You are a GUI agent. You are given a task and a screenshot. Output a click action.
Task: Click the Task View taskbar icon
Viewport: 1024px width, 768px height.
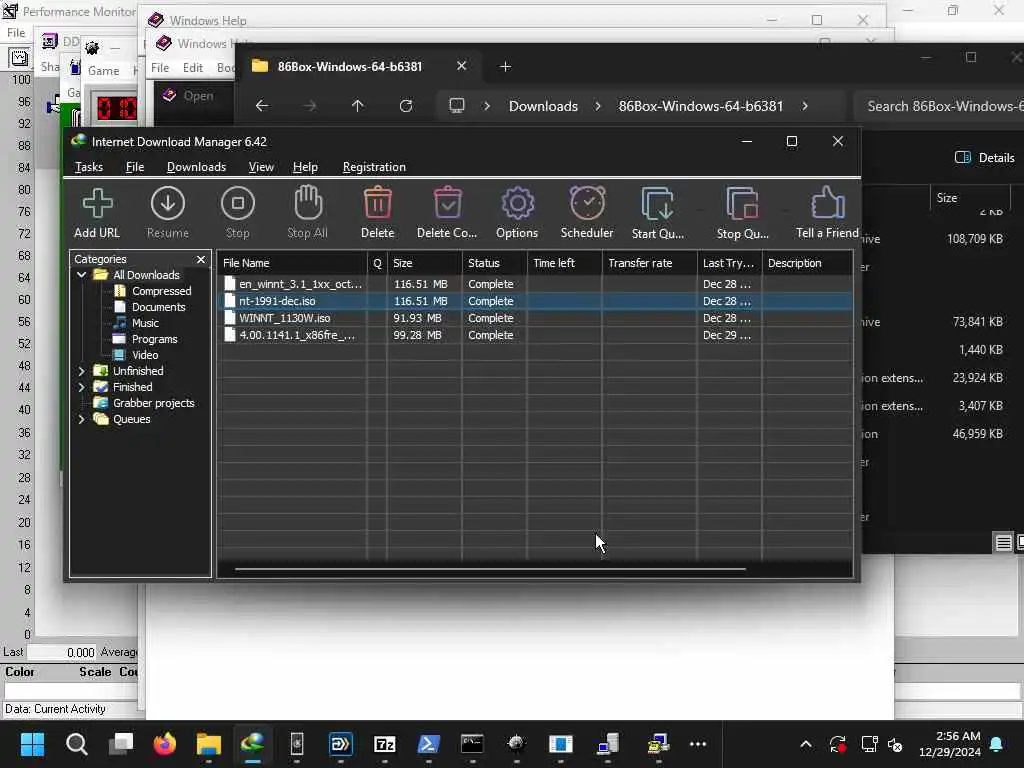(121, 744)
